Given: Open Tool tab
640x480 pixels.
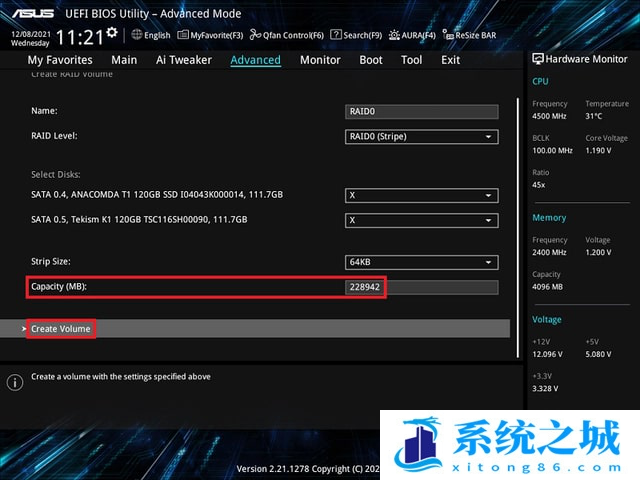Looking at the screenshot, I should pos(411,60).
